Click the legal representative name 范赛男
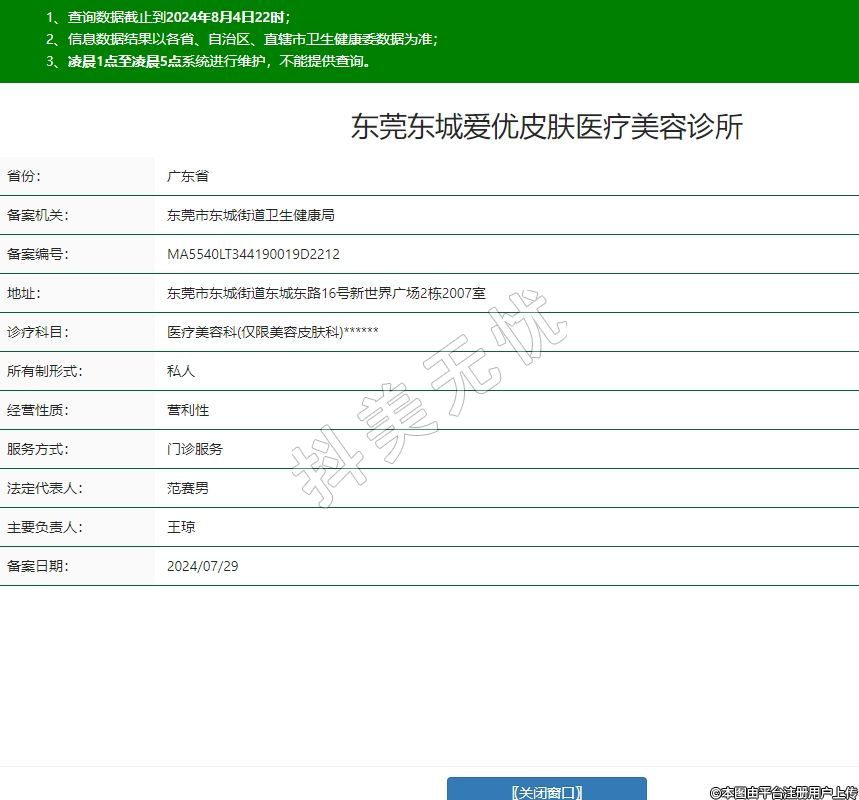 point(188,488)
